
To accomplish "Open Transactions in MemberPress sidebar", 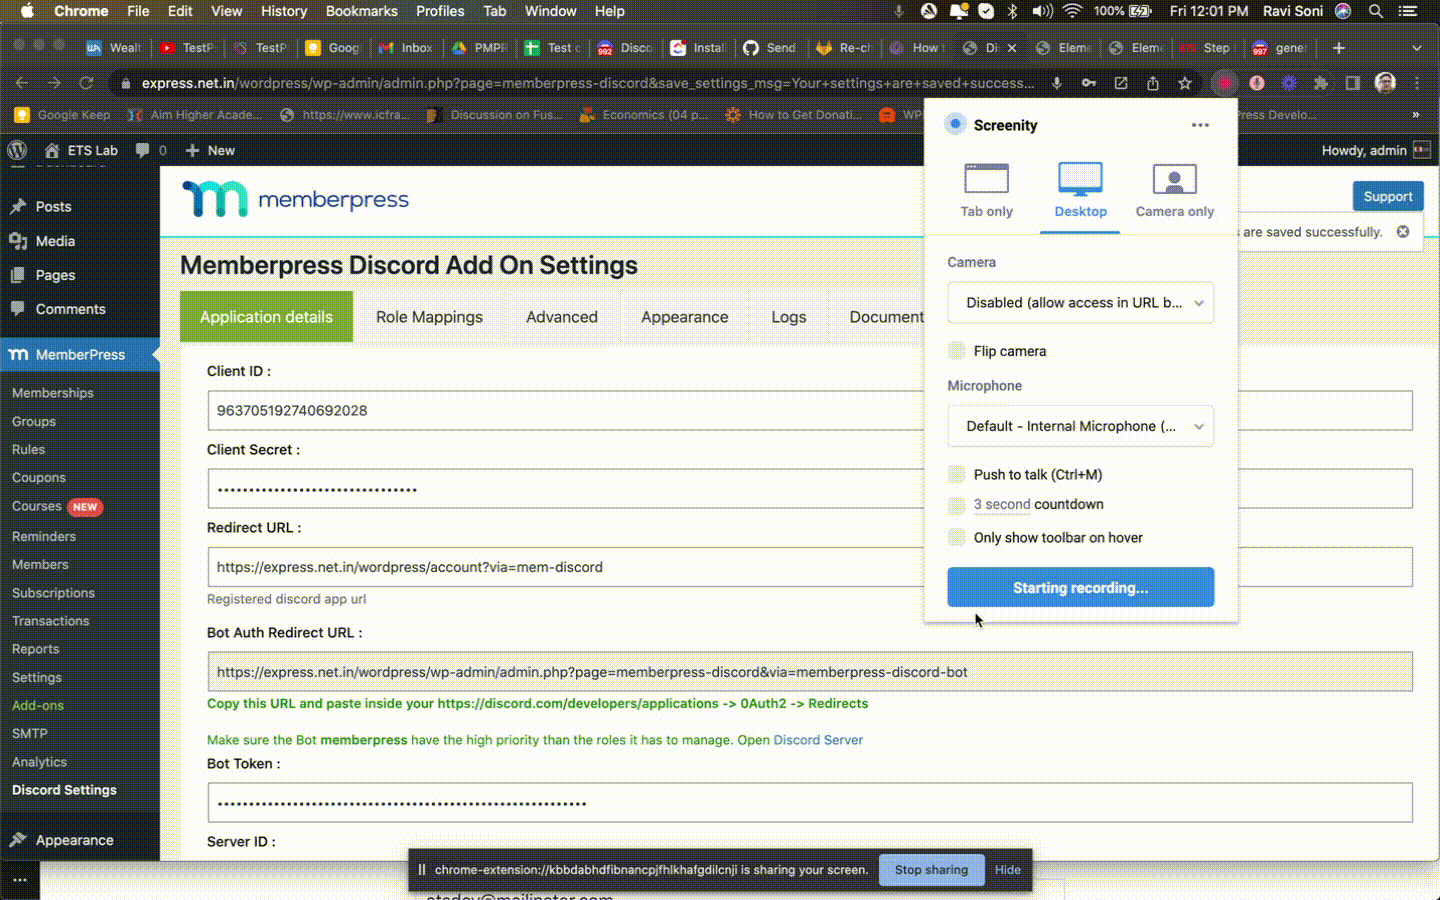I will pyautogui.click(x=50, y=621).
